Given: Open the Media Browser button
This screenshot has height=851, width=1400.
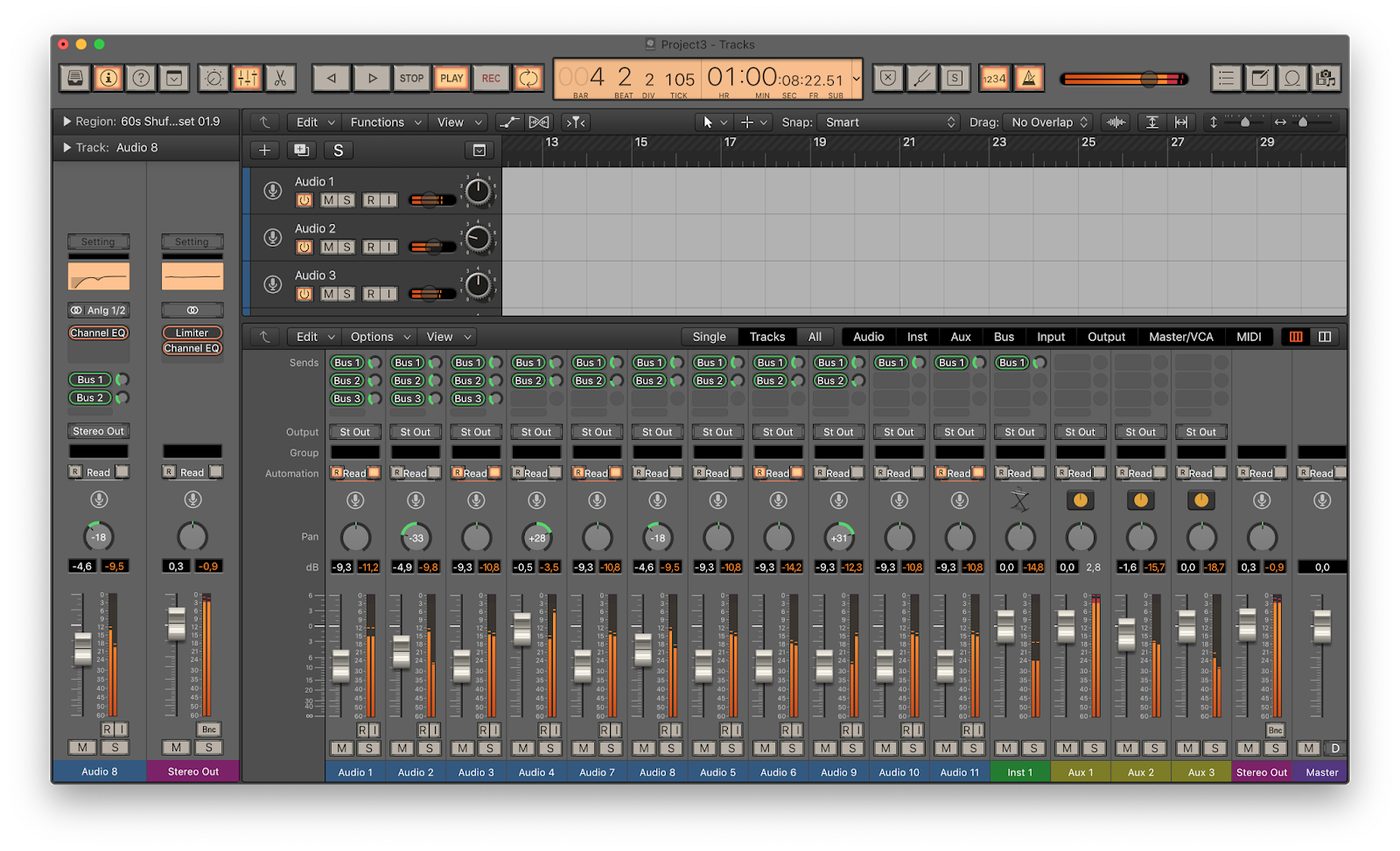Looking at the screenshot, I should point(1326,78).
